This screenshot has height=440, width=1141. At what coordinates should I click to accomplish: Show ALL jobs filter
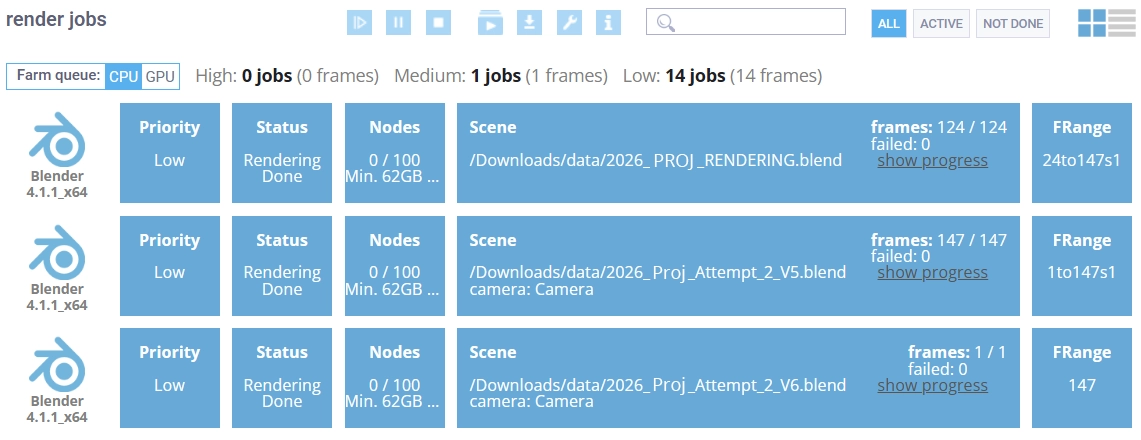(x=888, y=23)
